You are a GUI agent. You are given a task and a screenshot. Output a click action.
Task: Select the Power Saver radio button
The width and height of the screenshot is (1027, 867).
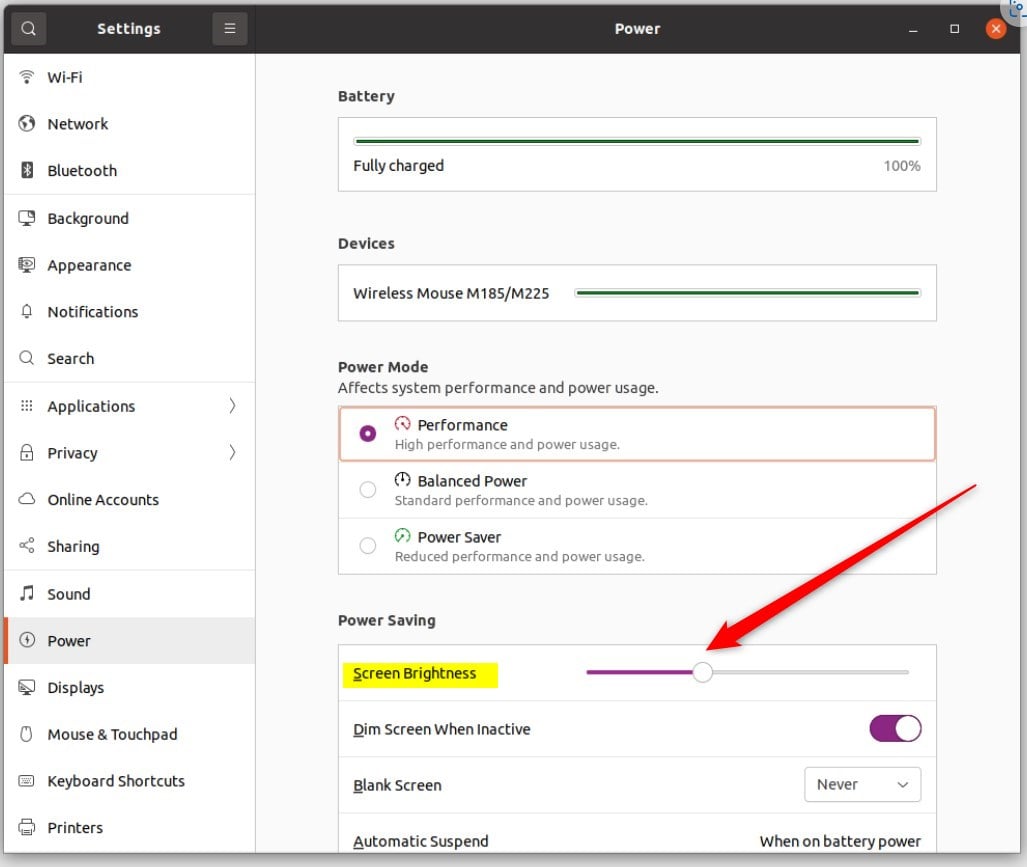[368, 546]
